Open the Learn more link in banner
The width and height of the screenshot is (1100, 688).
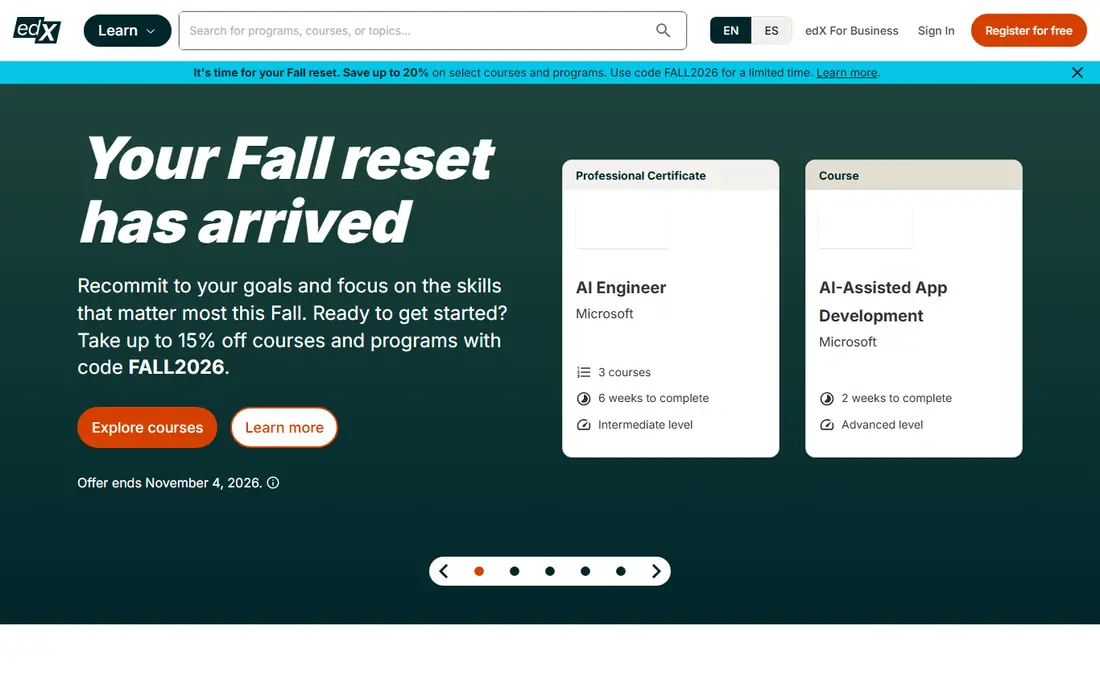tap(847, 72)
